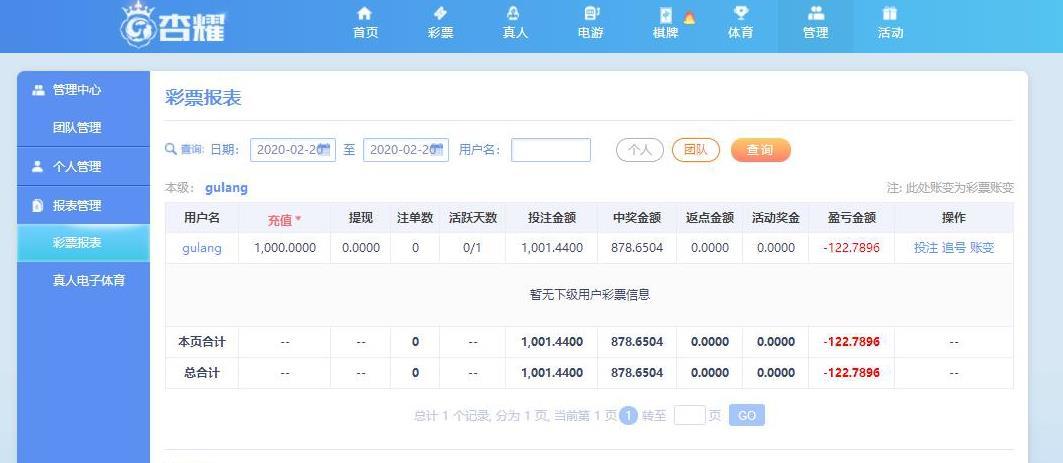This screenshot has width=1063, height=463.
Task: Open the 彩票 lottery section icon
Action: (x=440, y=14)
